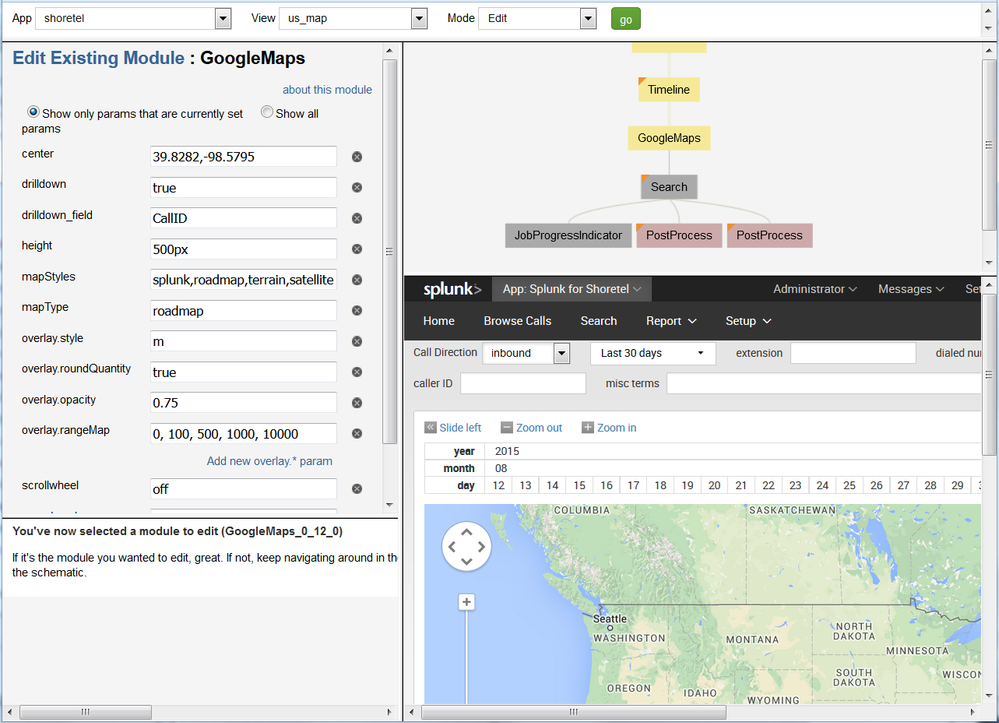Click day 24 in the timeline
This screenshot has height=723, width=999.
point(823,485)
